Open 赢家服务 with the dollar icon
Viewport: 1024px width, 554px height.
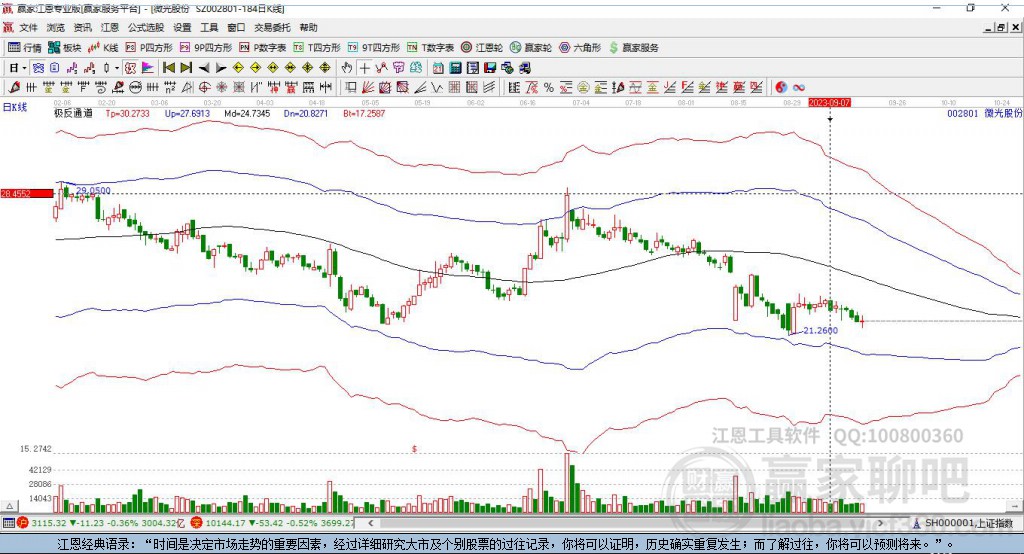tap(633, 48)
